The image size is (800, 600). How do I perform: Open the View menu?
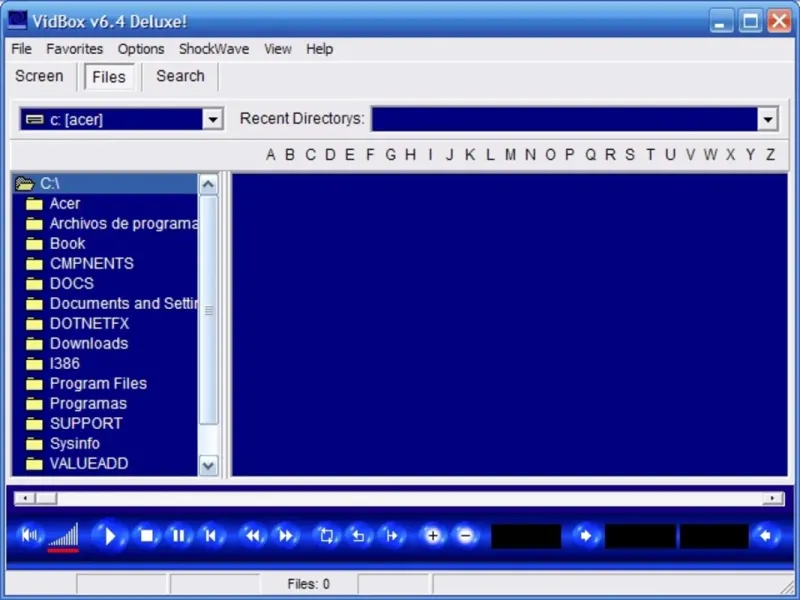click(x=278, y=49)
